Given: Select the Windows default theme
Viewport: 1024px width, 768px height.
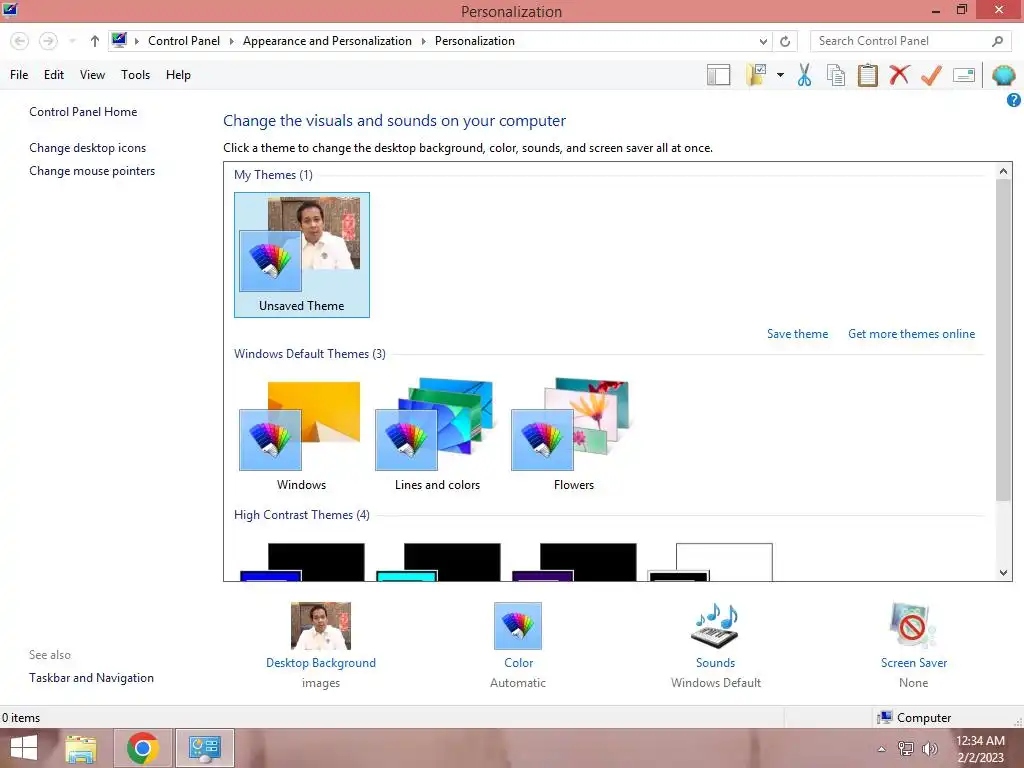Looking at the screenshot, I should [x=301, y=436].
